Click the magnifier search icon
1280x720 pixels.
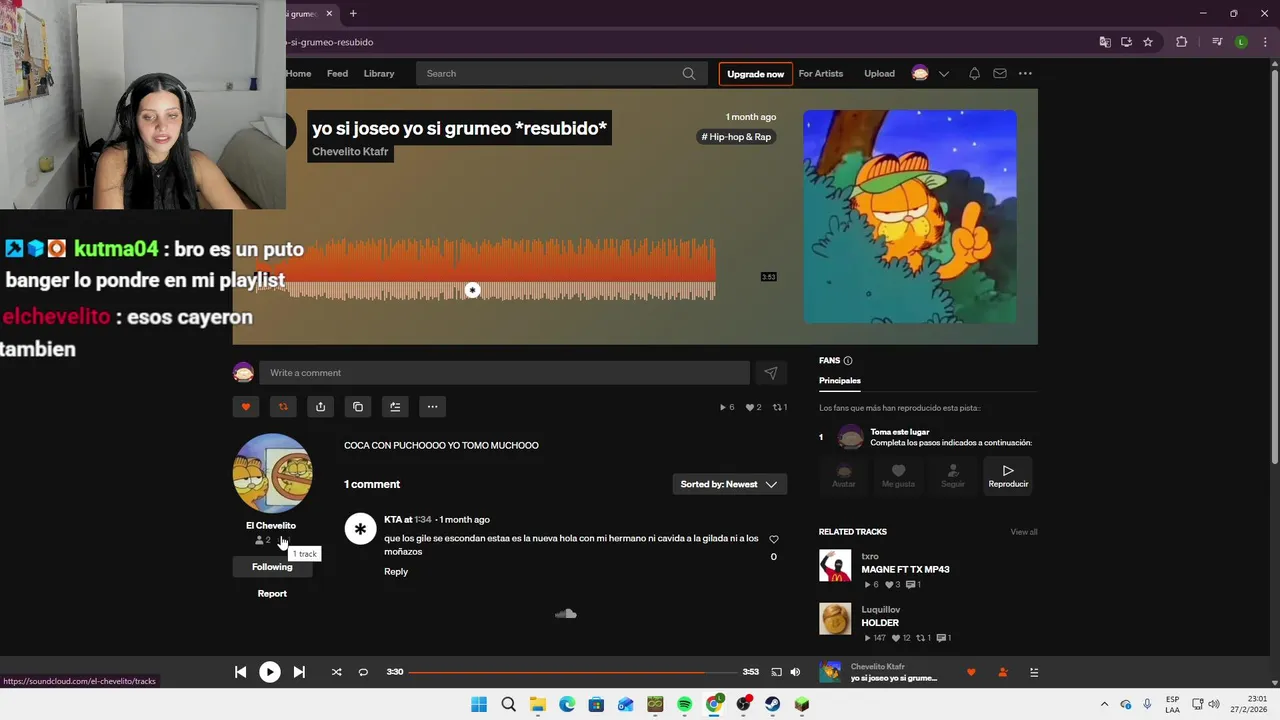point(689,74)
